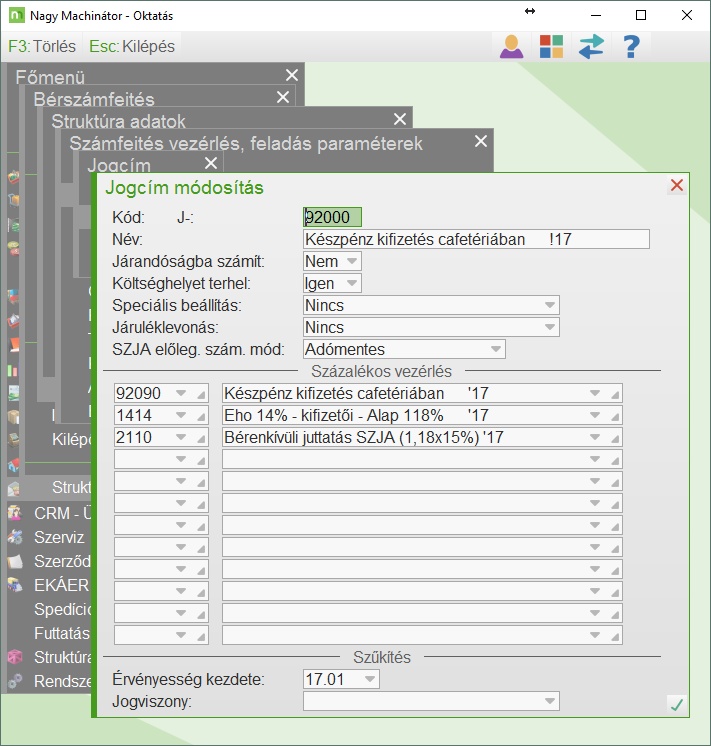Click the EKÁER truck icon in sidebar

click(x=14, y=585)
